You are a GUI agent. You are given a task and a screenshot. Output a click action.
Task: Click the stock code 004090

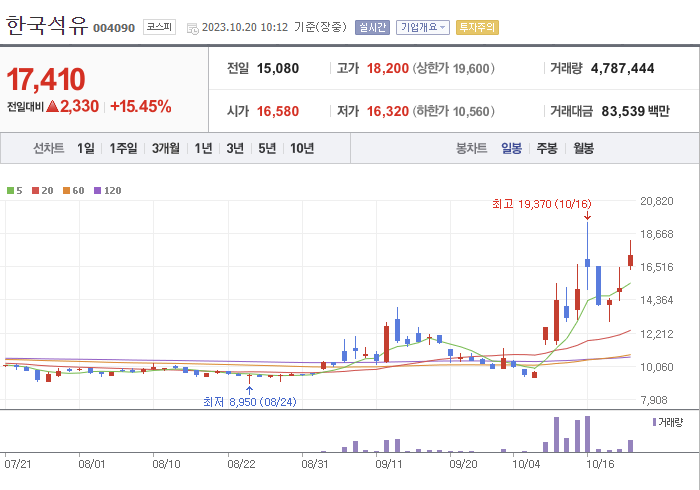(114, 28)
